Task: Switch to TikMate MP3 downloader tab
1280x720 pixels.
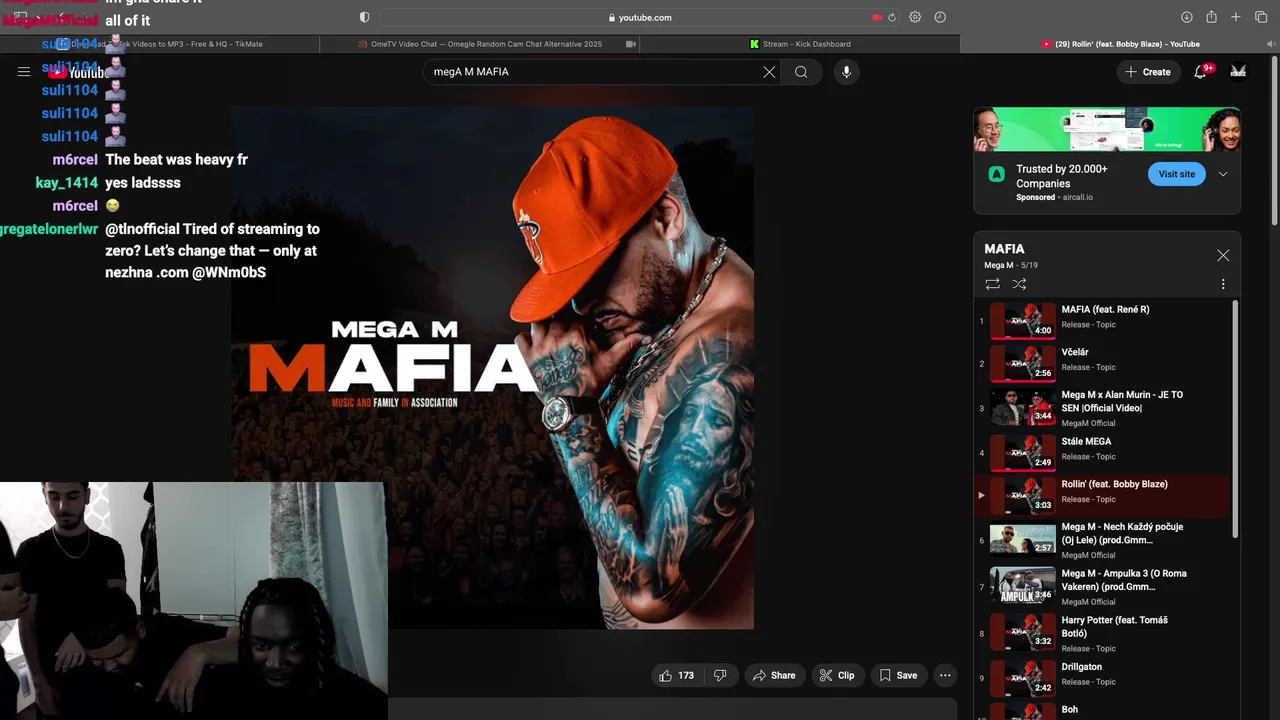Action: pos(160,44)
